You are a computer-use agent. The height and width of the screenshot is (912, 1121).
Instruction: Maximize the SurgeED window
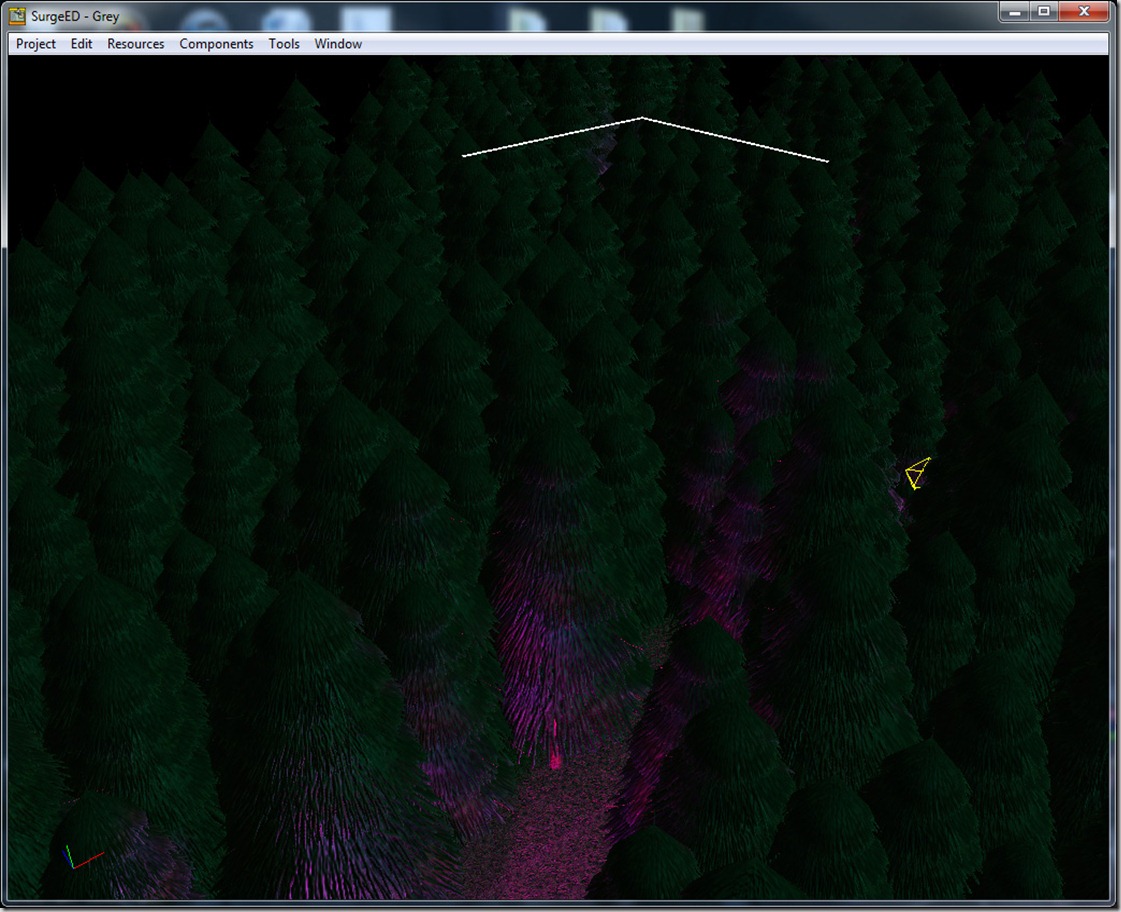pyautogui.click(x=1044, y=11)
